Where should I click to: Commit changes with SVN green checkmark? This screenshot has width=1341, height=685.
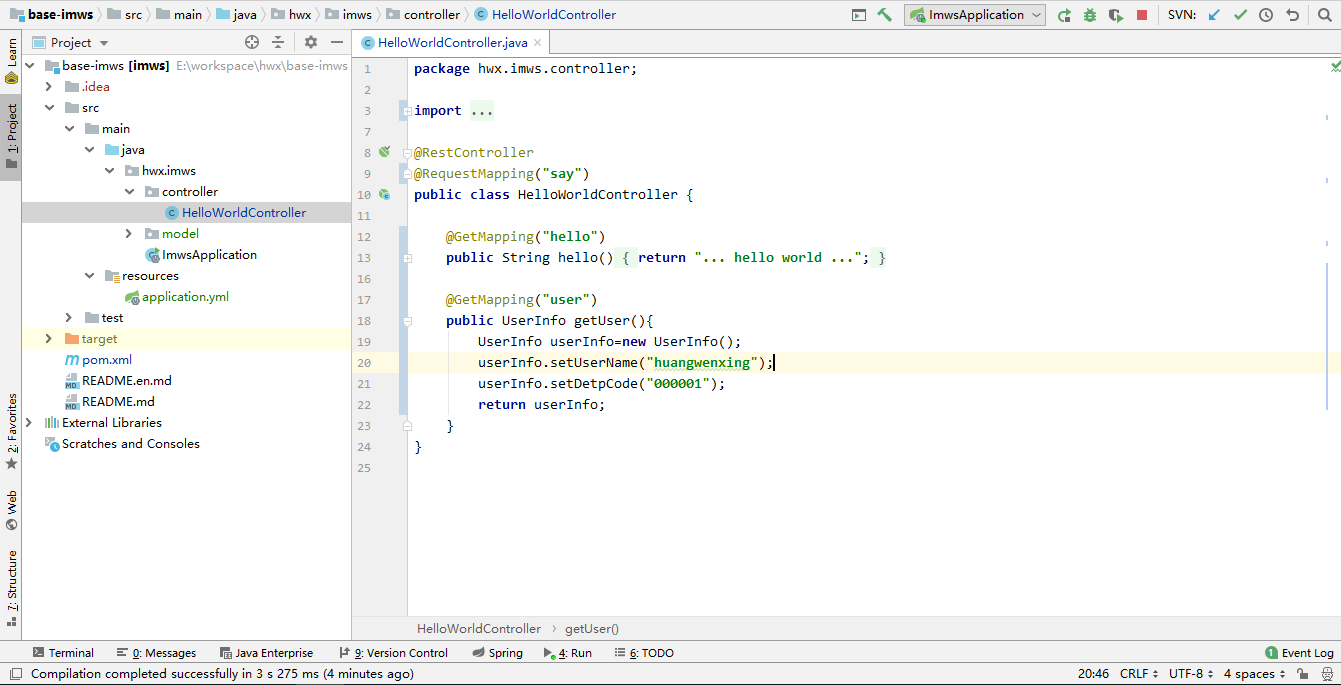pyautogui.click(x=1240, y=15)
